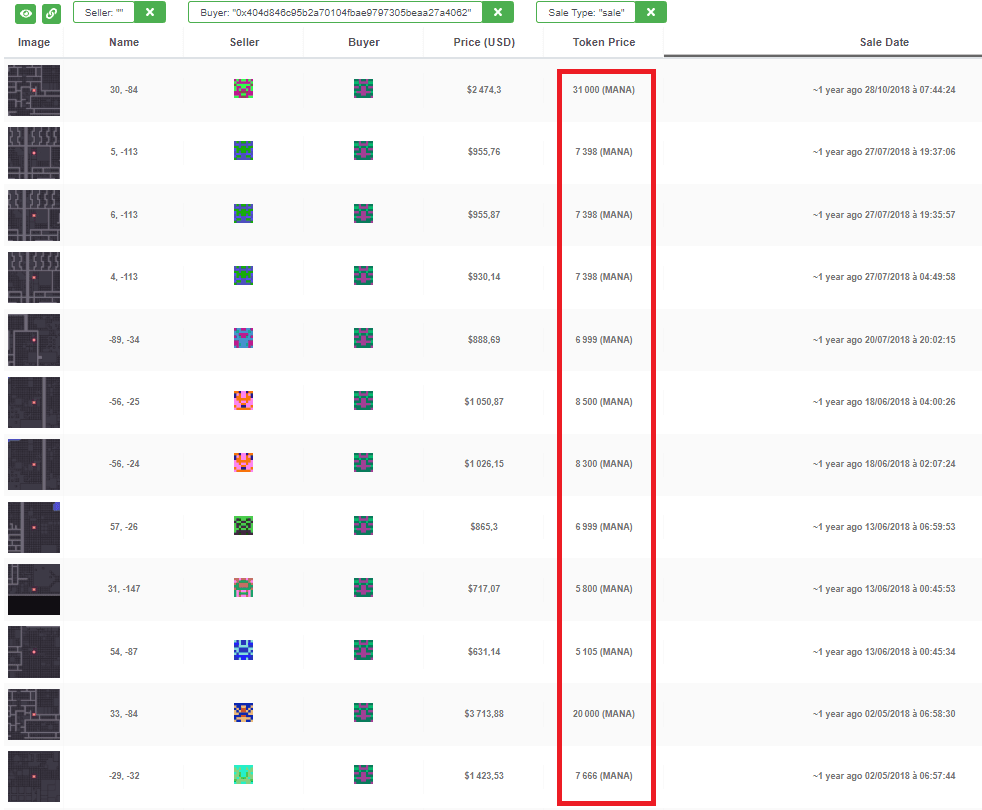Click seller avatar for parcel 33, -84

pos(243,713)
